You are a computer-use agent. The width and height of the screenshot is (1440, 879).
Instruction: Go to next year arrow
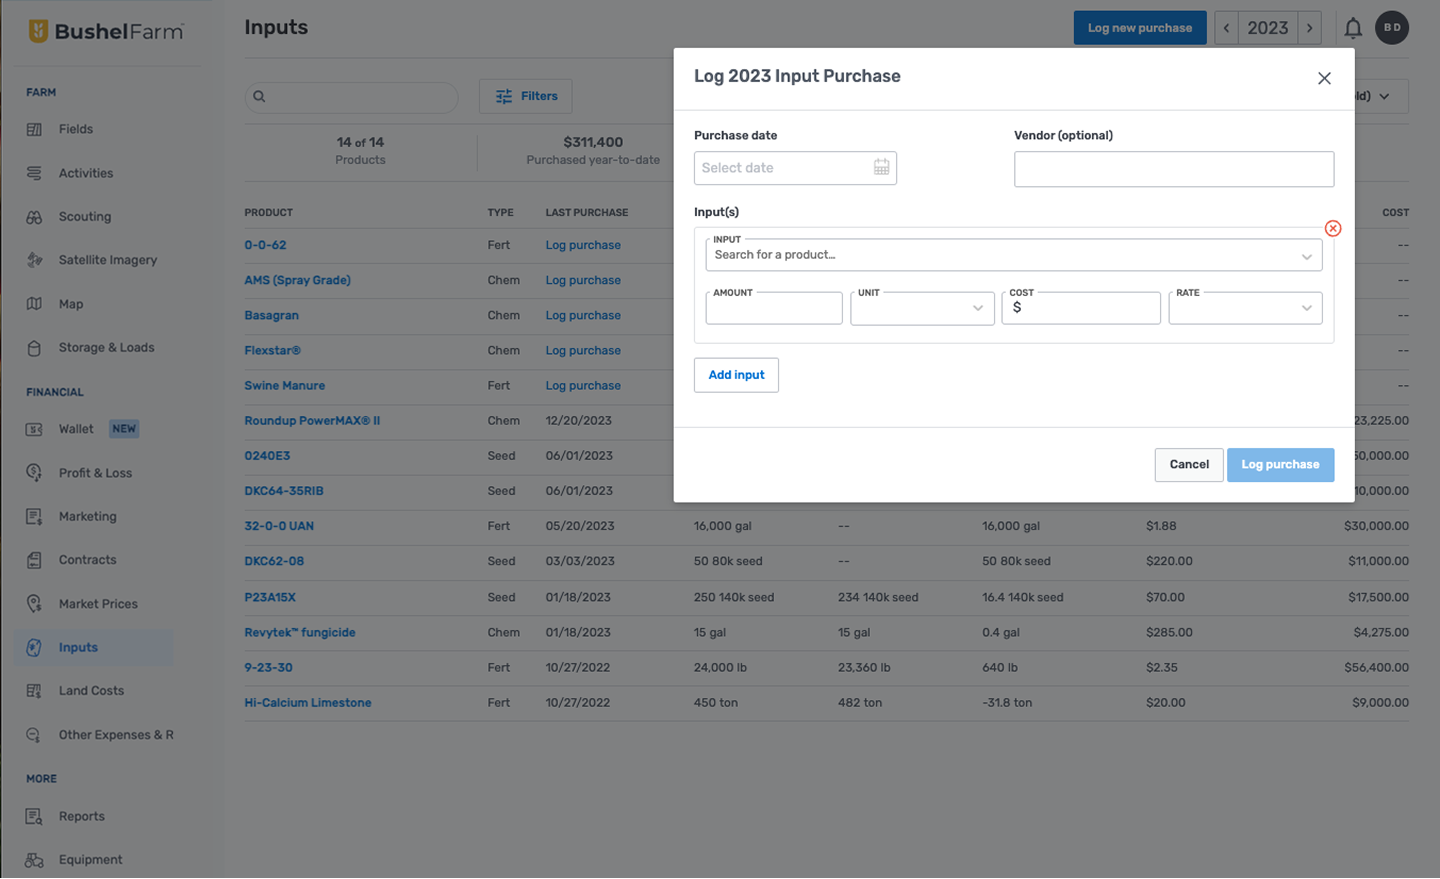[x=1309, y=28]
